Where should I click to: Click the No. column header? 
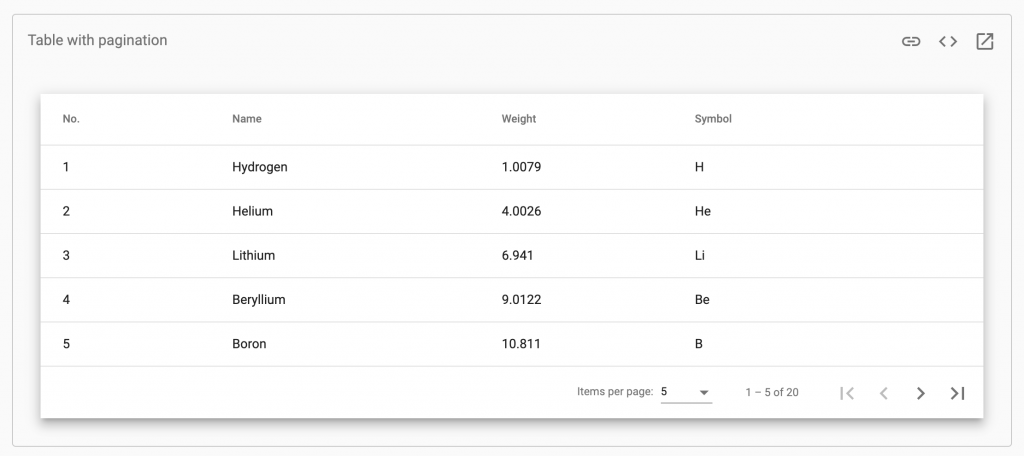(x=71, y=119)
